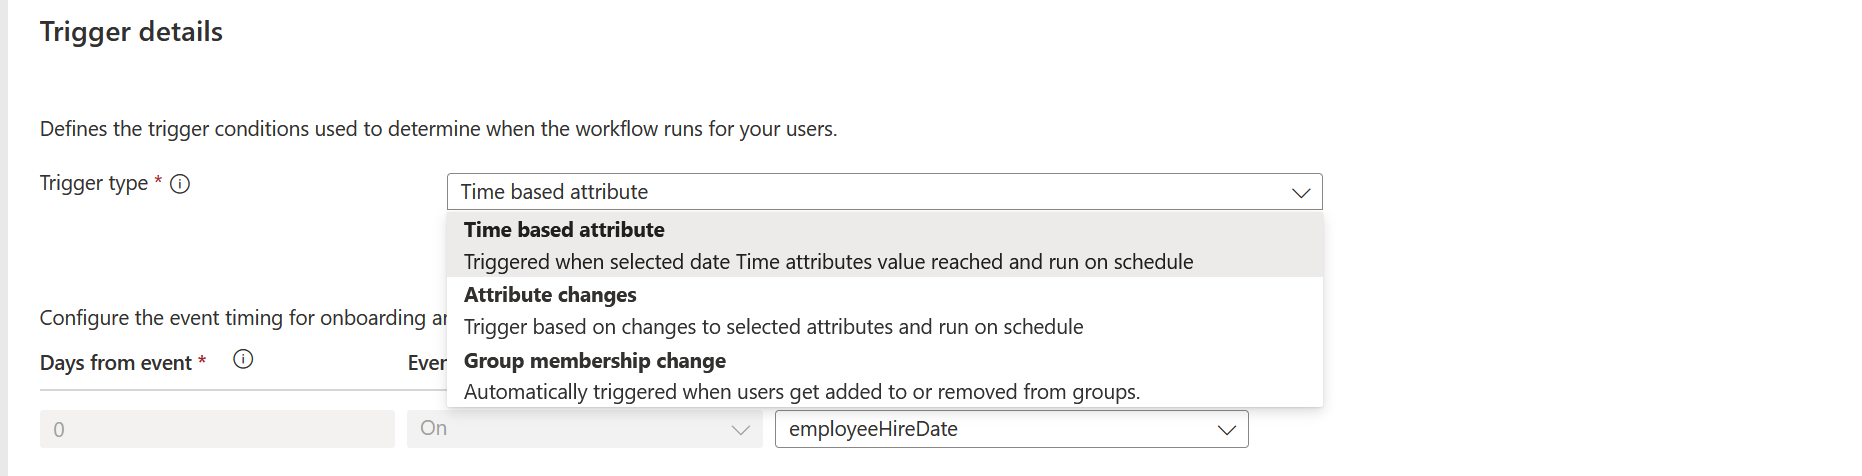This screenshot has height=476, width=1862.
Task: Choose the Attribute changes trigger option
Action: click(x=550, y=295)
